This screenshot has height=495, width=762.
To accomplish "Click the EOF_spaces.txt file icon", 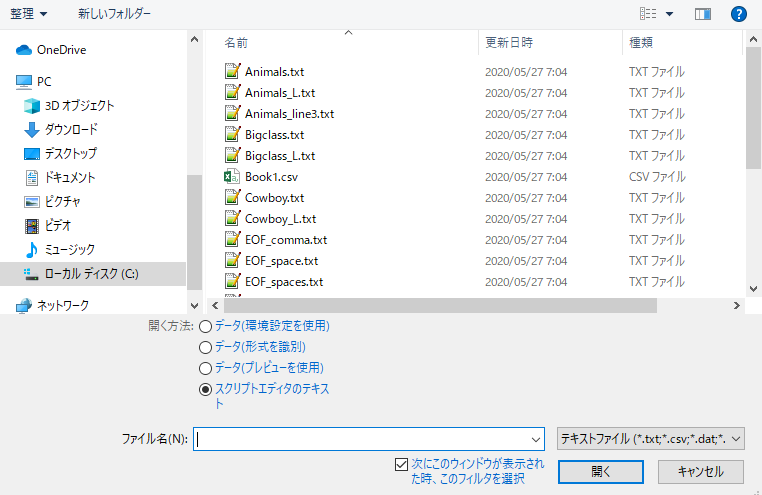I will tap(232, 282).
